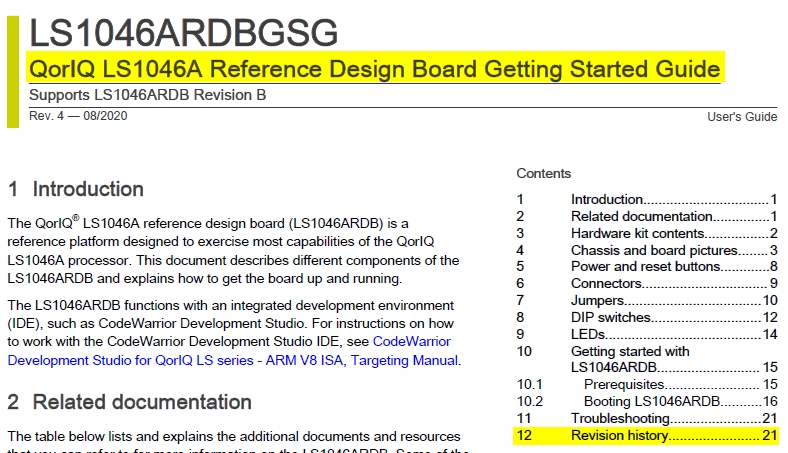Image resolution: width=788 pixels, height=453 pixels.
Task: Open Getting started with LS1046ARDB entry
Action: [x=647, y=359]
